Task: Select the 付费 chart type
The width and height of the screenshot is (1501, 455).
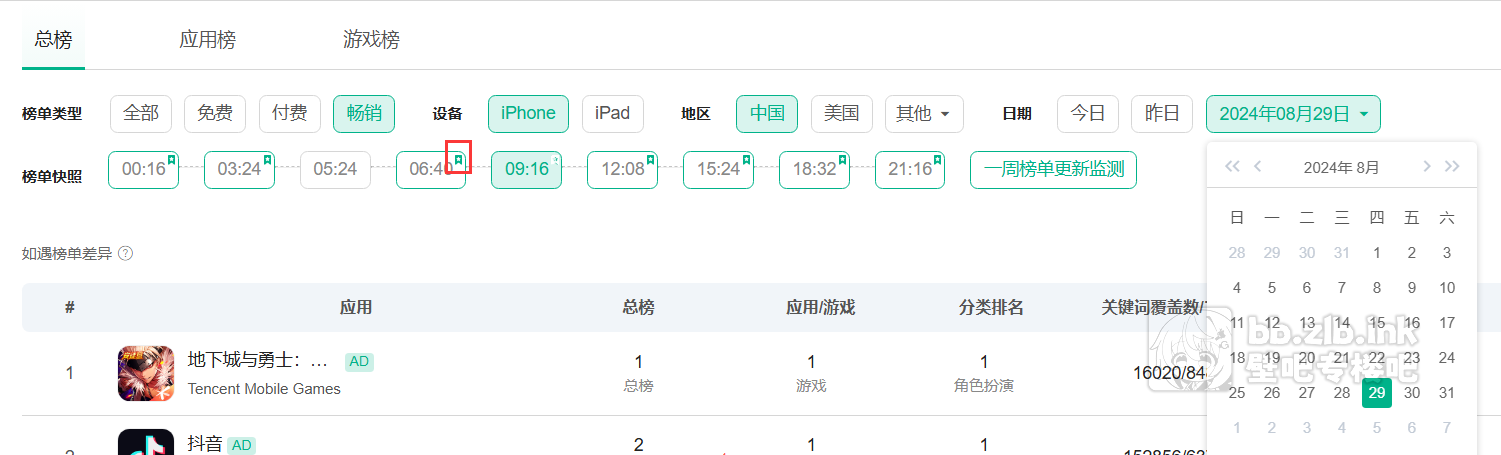Action: (289, 114)
